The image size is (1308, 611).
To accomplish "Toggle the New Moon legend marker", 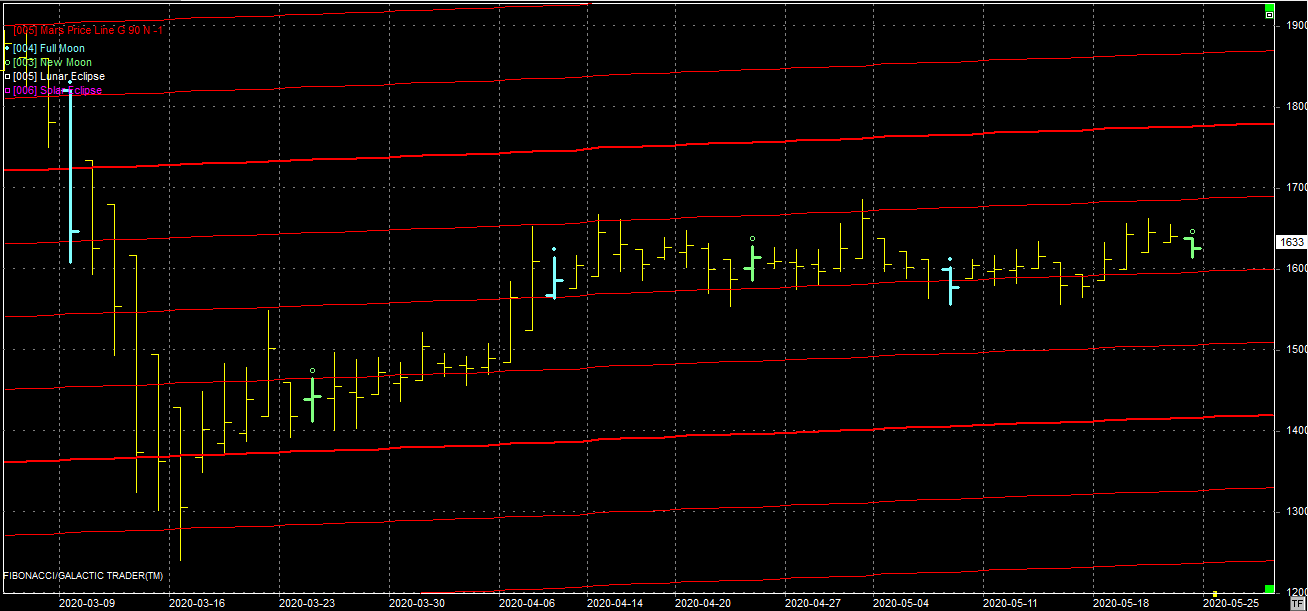I will [7, 62].
